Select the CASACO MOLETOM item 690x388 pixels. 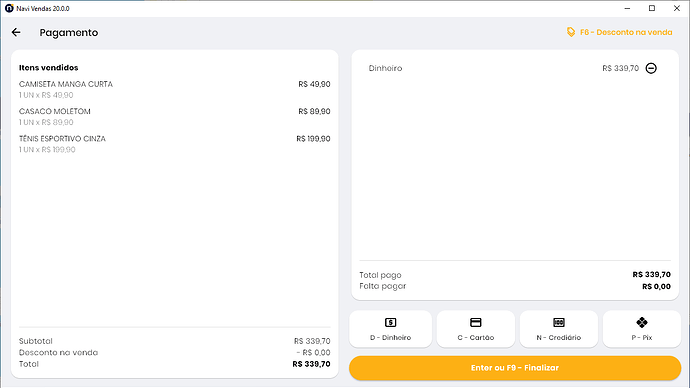(x=175, y=117)
